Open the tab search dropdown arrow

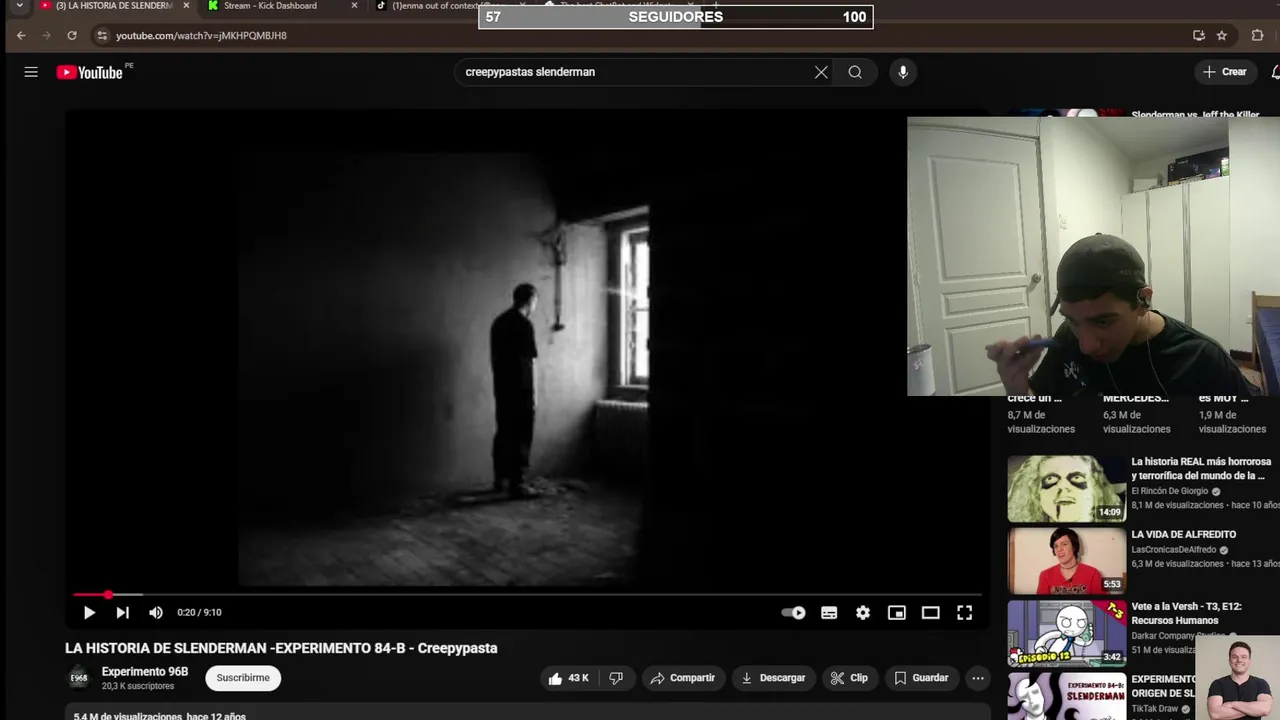(19, 6)
